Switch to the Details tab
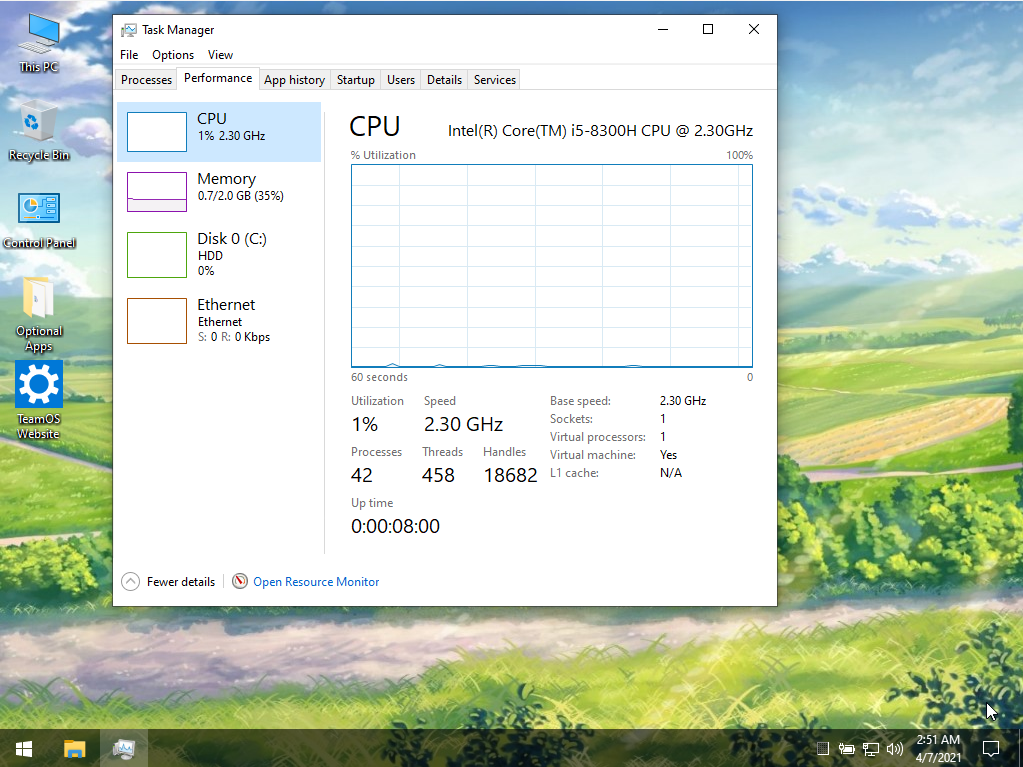This screenshot has height=767, width=1023. pyautogui.click(x=444, y=80)
